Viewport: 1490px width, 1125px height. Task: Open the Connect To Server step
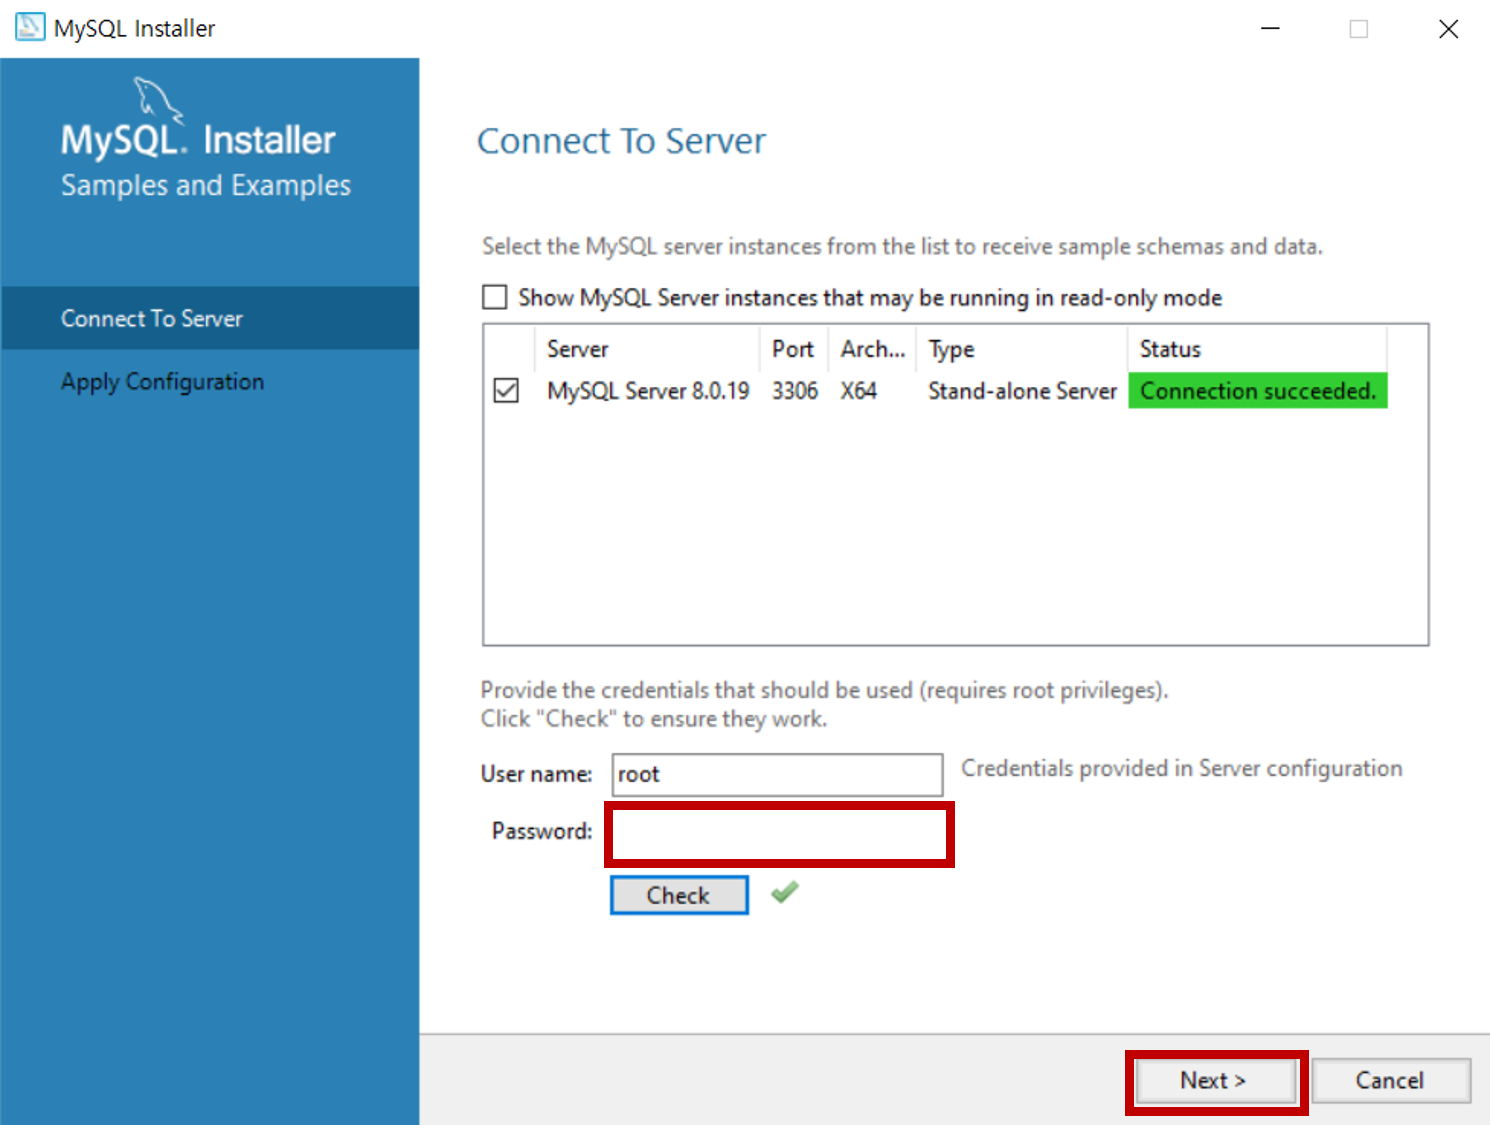point(210,318)
